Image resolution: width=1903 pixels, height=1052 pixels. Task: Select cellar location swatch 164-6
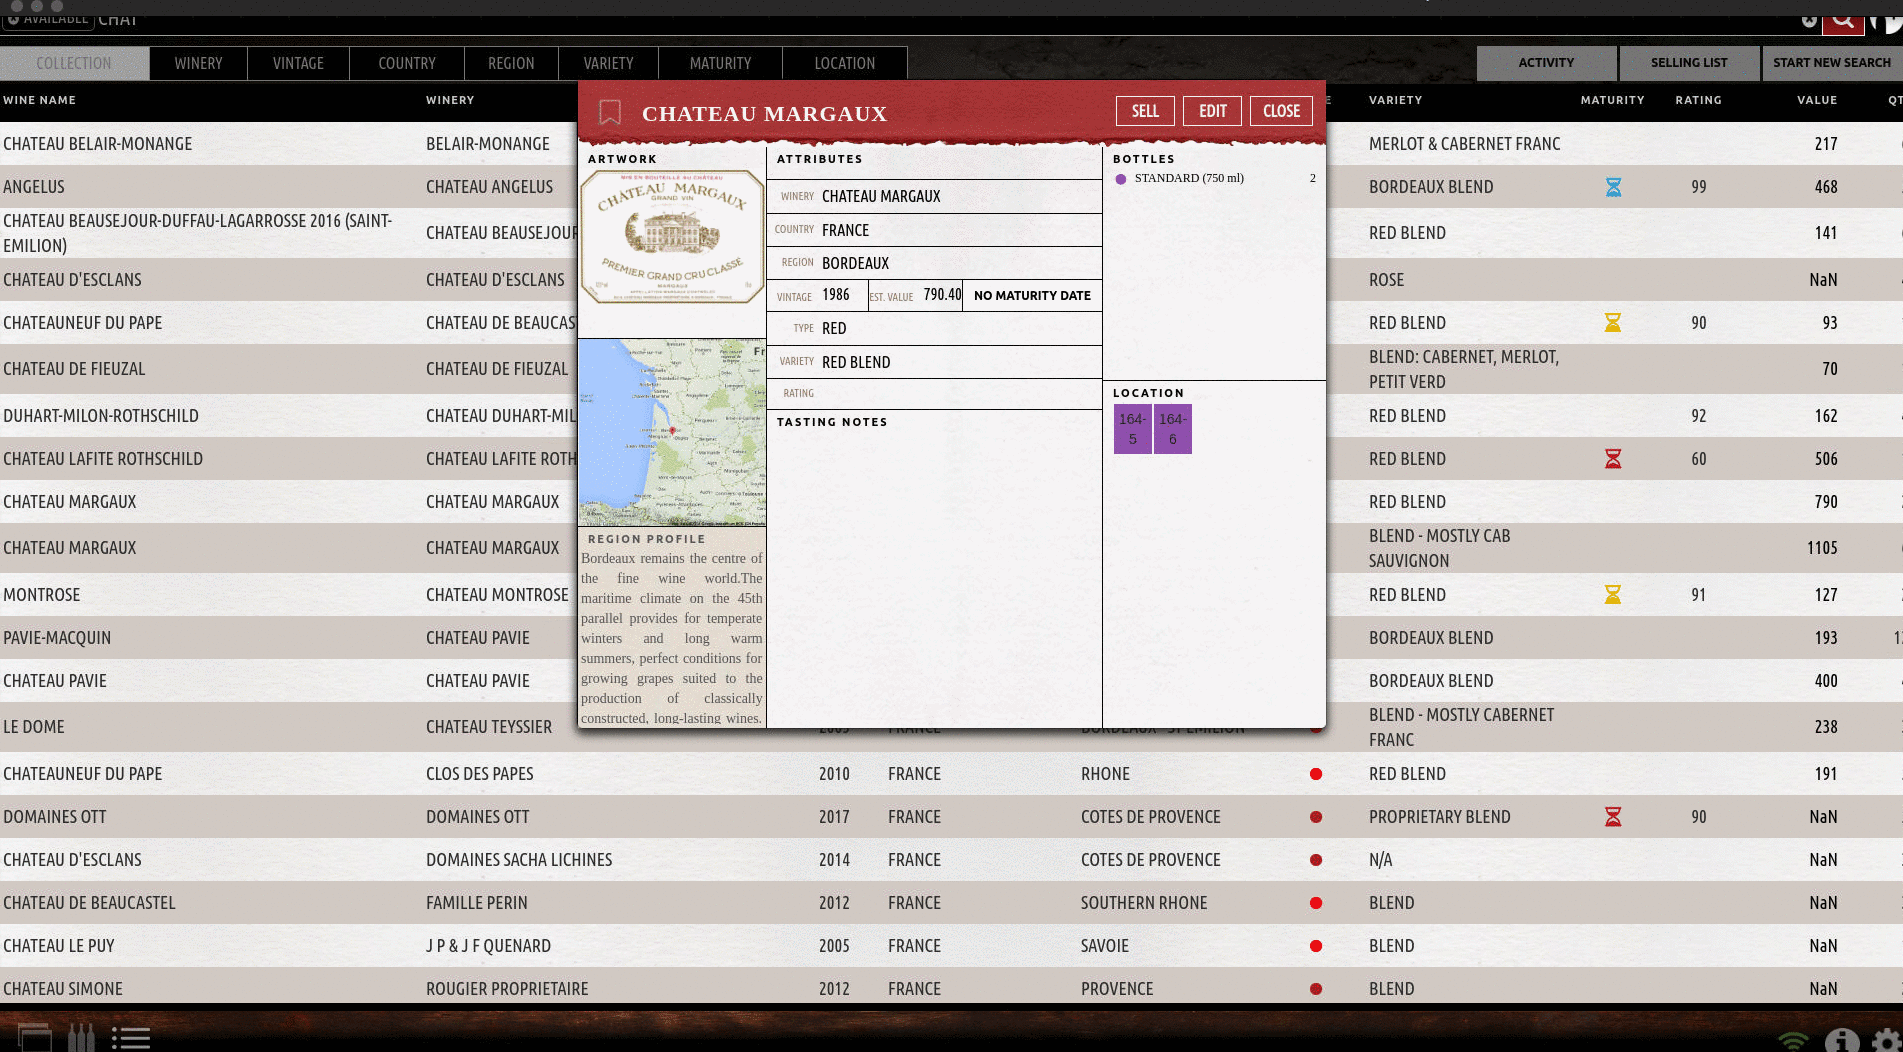coord(1173,429)
